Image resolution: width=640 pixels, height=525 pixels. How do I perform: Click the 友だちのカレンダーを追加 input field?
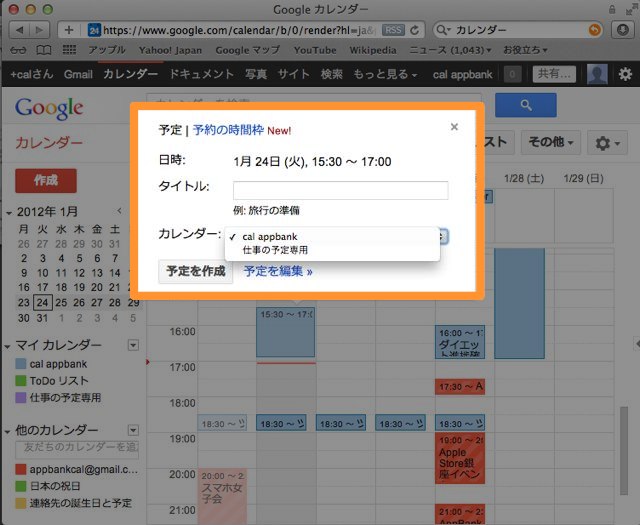[x=77, y=449]
